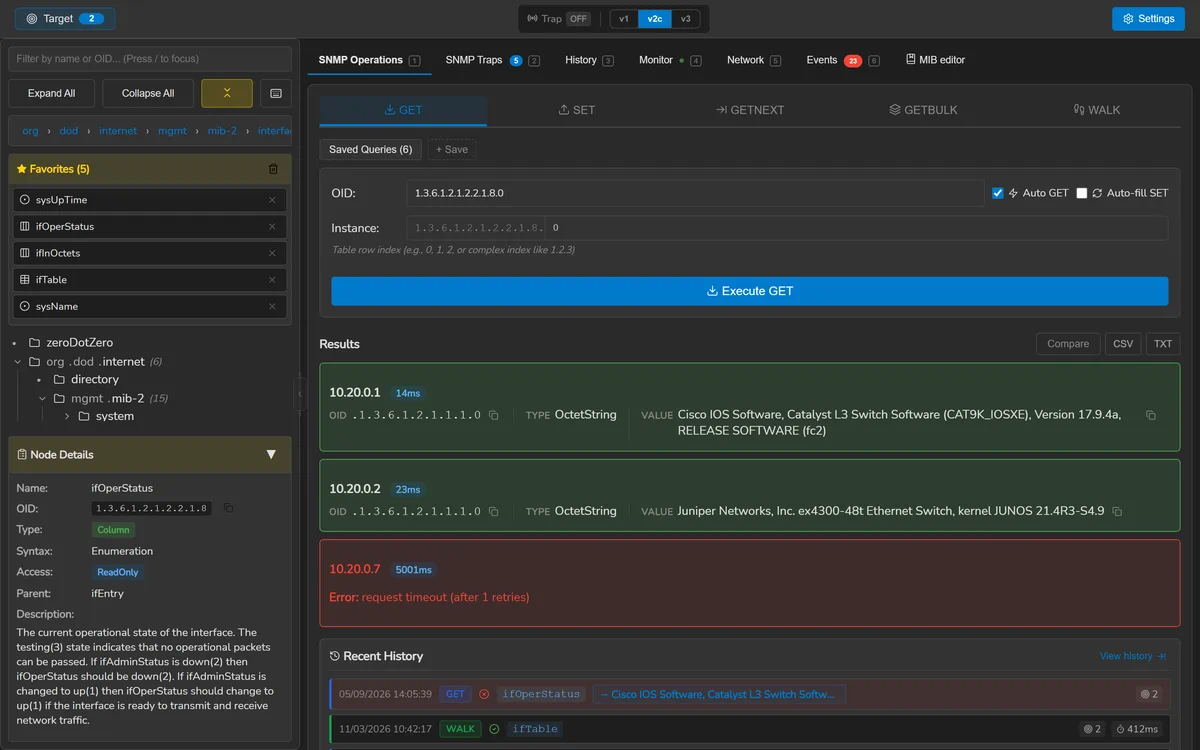The height and width of the screenshot is (750, 1200).
Task: Click the Favorites (5) header
Action: 150,169
